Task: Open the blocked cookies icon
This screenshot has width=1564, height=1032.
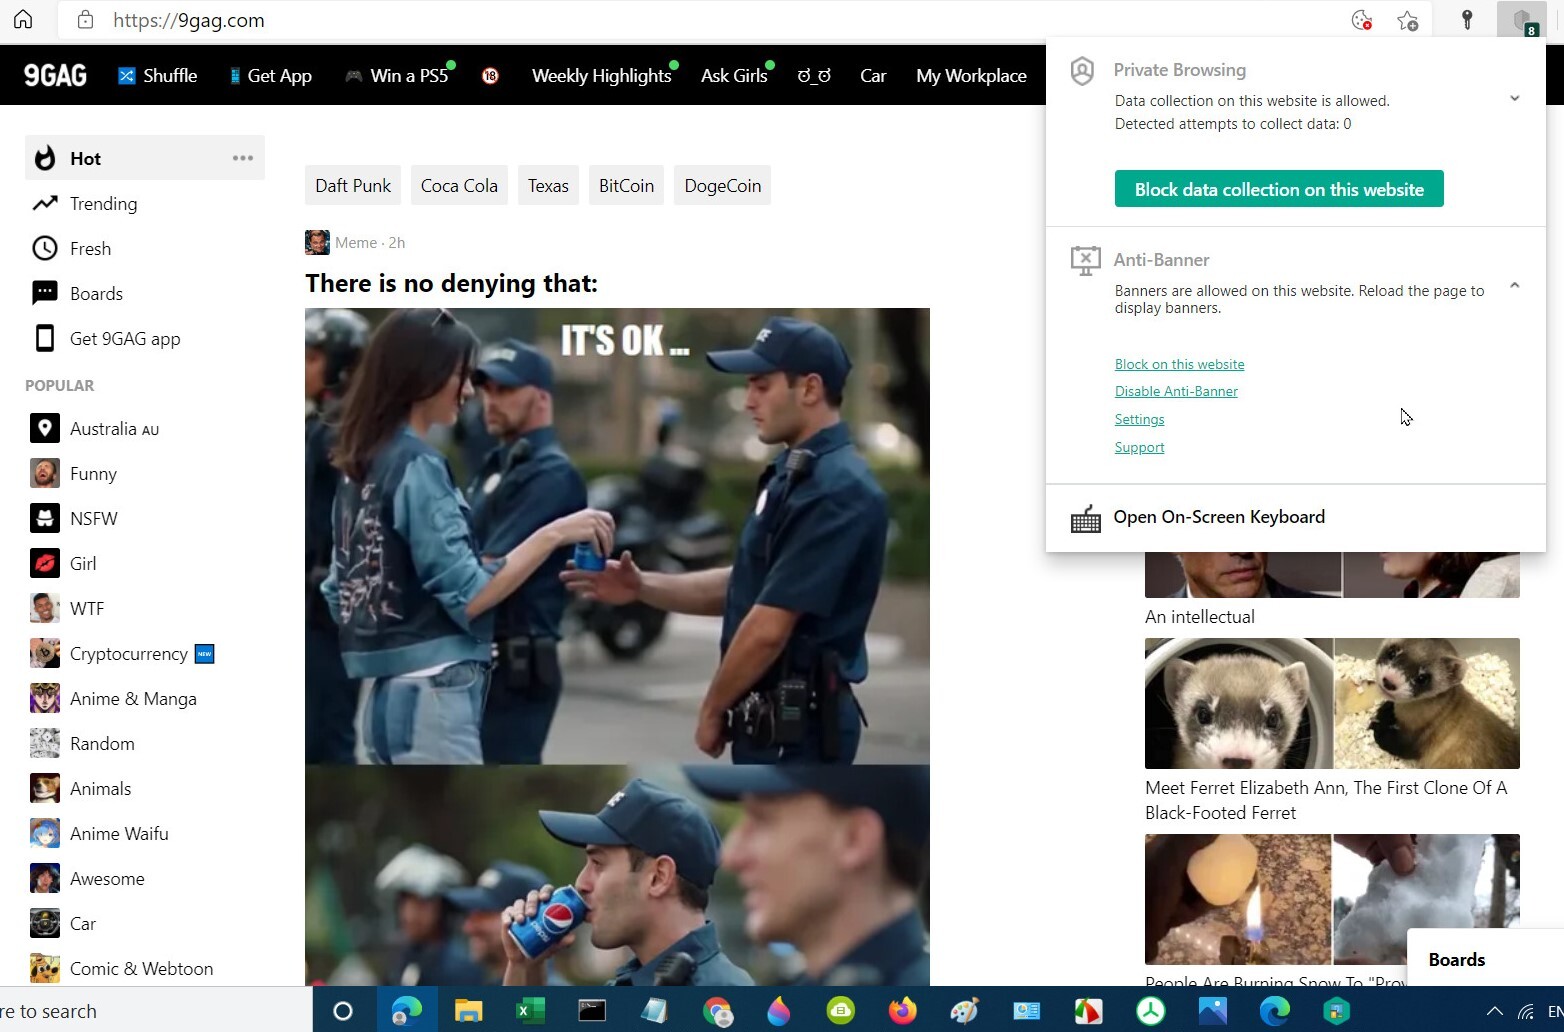Action: click(x=1361, y=20)
